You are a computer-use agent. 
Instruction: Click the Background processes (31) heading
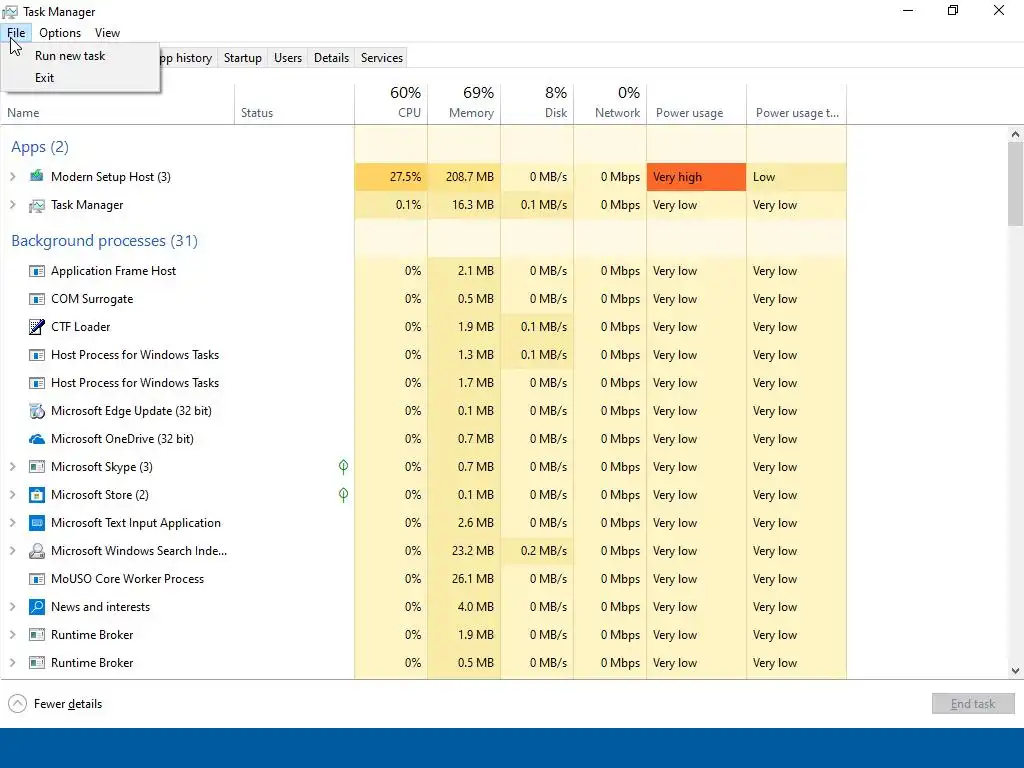click(x=104, y=241)
